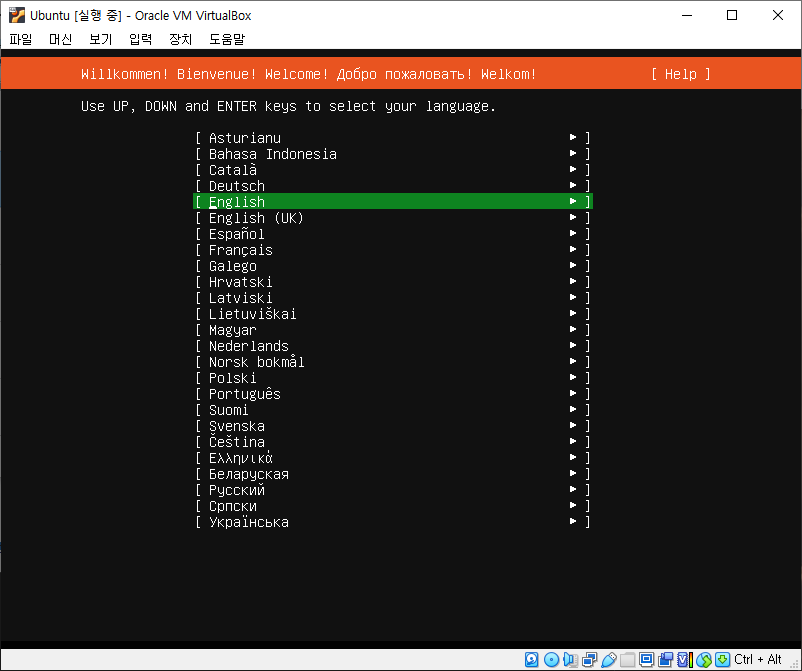Click the arrow at the end of Català
This screenshot has height=671, width=802.
pyautogui.click(x=573, y=169)
